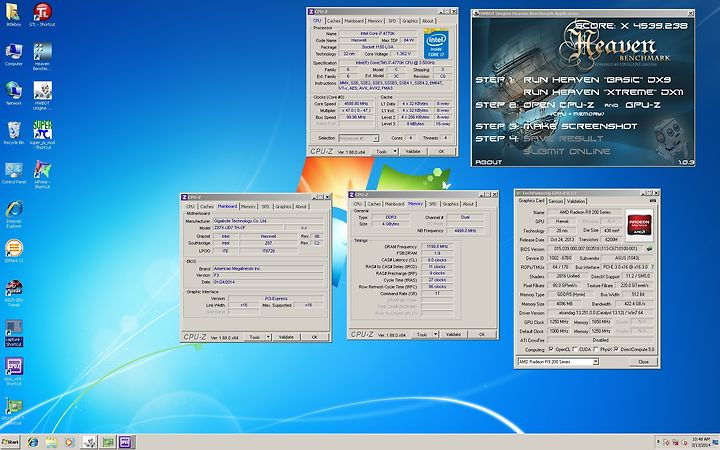Click Validate in the CPU tab window
Viewport: 720px width, 450px height.
pyautogui.click(x=412, y=151)
